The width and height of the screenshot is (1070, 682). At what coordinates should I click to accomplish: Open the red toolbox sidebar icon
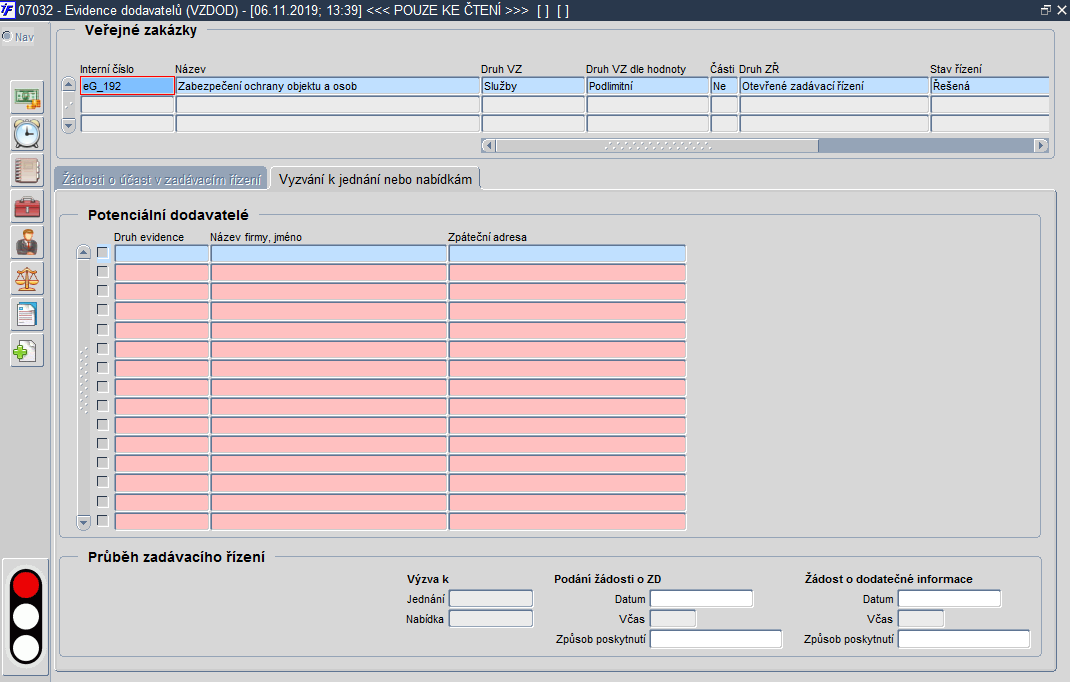tap(27, 206)
